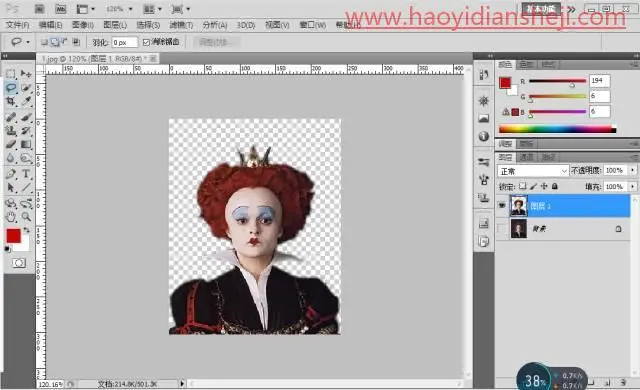Select the Blur tool
640x390 pixels.
pos(11,158)
